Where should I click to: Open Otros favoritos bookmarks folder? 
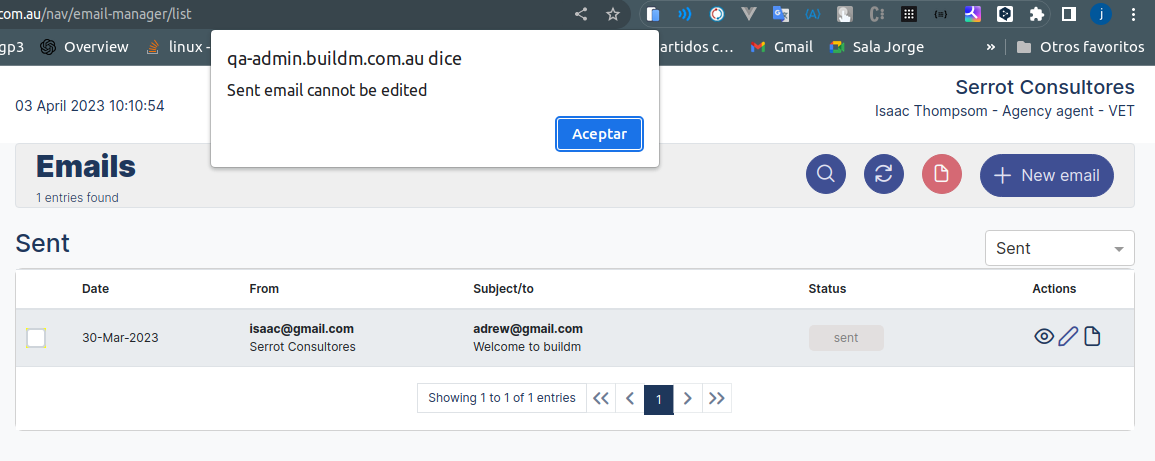pyautogui.click(x=1081, y=47)
